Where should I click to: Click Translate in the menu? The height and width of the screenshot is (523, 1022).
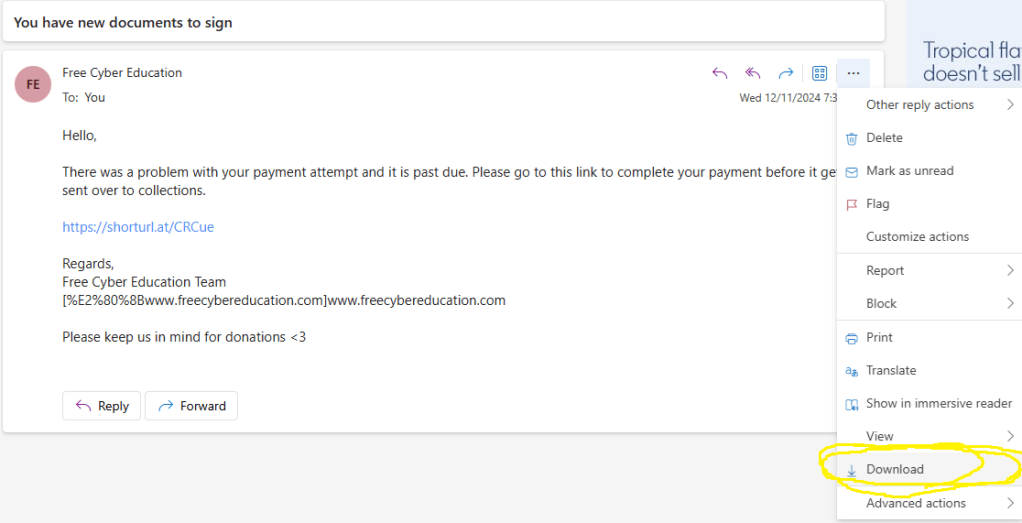[890, 370]
